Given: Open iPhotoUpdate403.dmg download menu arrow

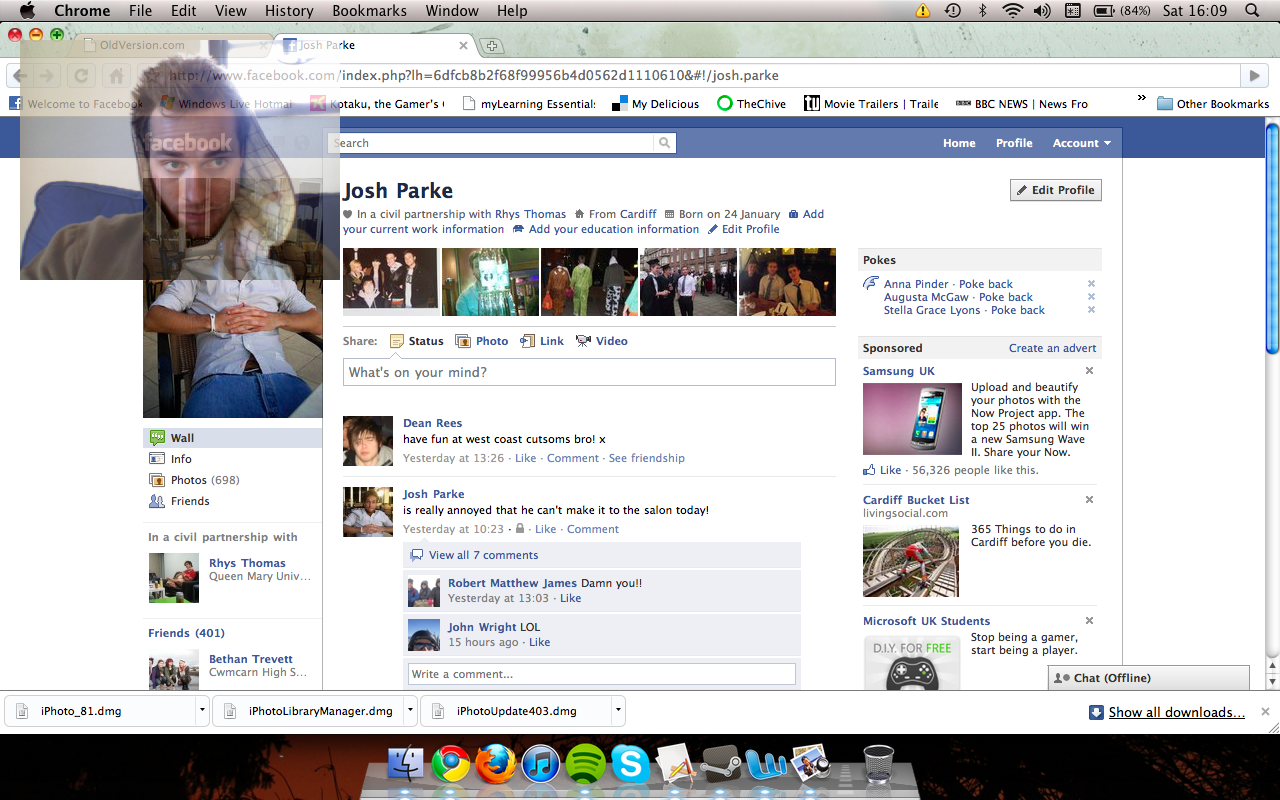Looking at the screenshot, I should 618,711.
